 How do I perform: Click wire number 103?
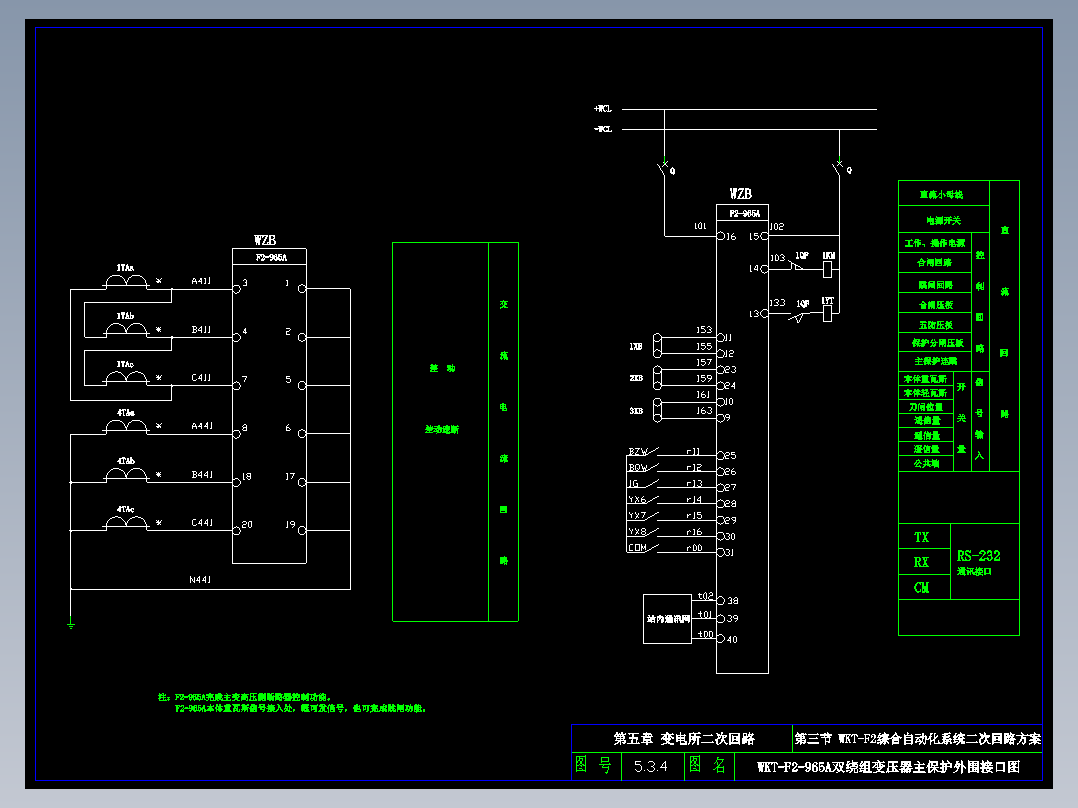(778, 258)
